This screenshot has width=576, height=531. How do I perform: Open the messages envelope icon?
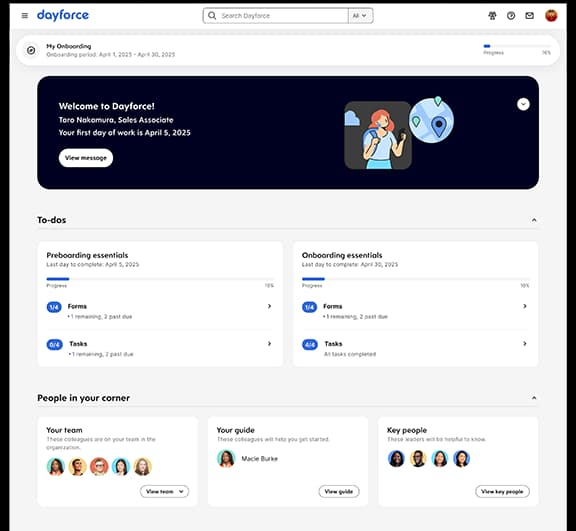point(529,15)
